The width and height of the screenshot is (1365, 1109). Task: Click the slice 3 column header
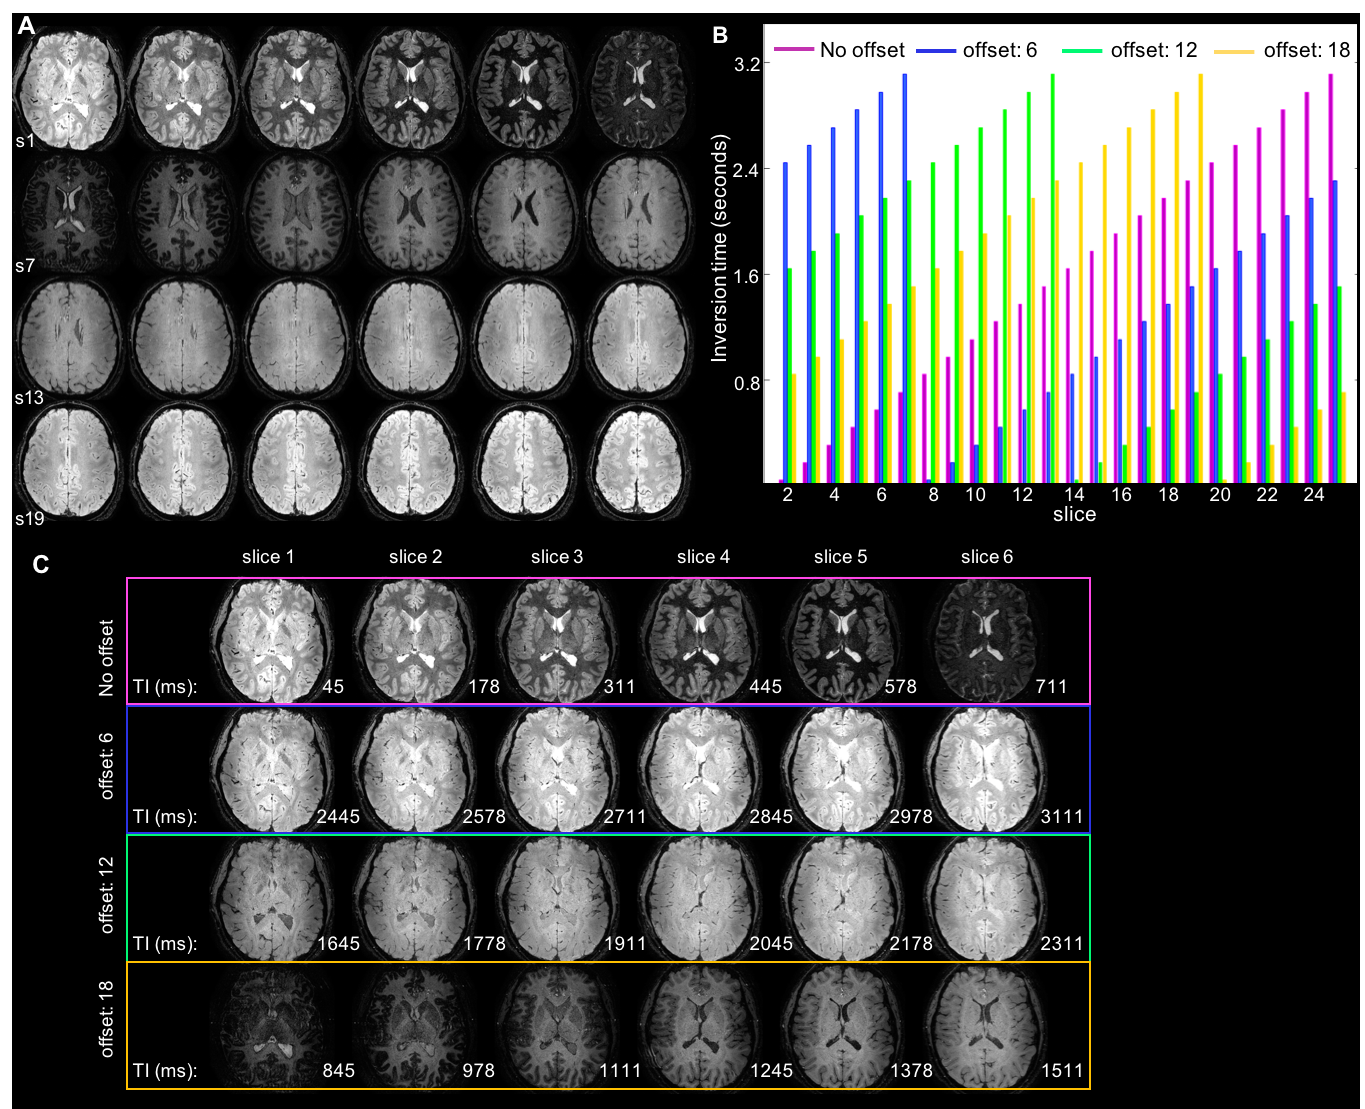pos(557,557)
